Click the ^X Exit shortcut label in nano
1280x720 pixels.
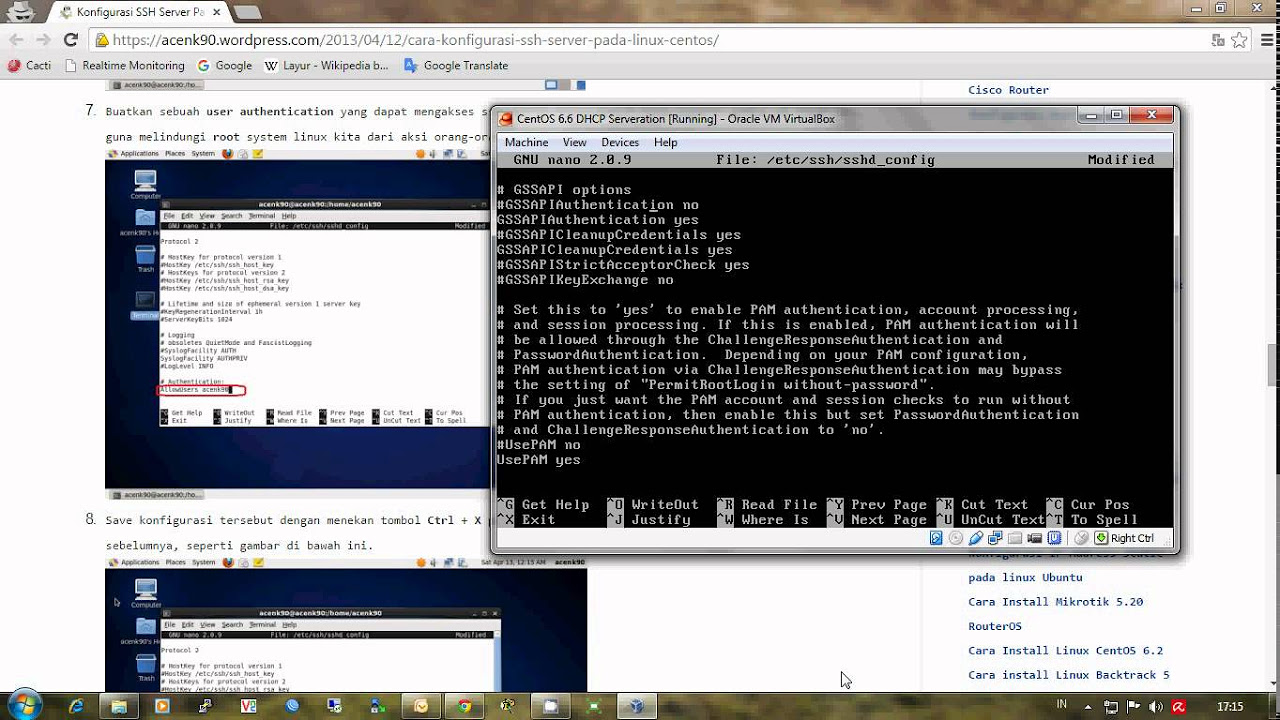tap(526, 520)
